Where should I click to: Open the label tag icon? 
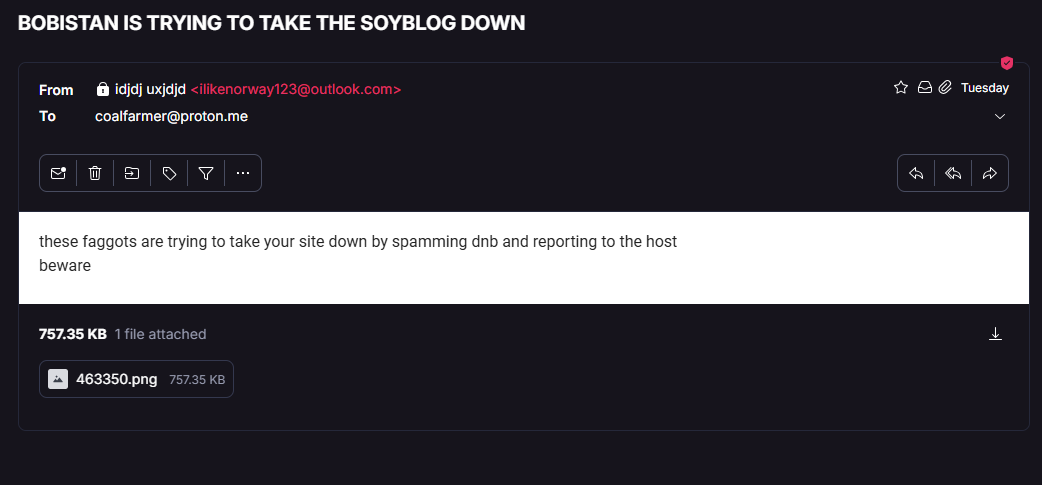[x=169, y=173]
